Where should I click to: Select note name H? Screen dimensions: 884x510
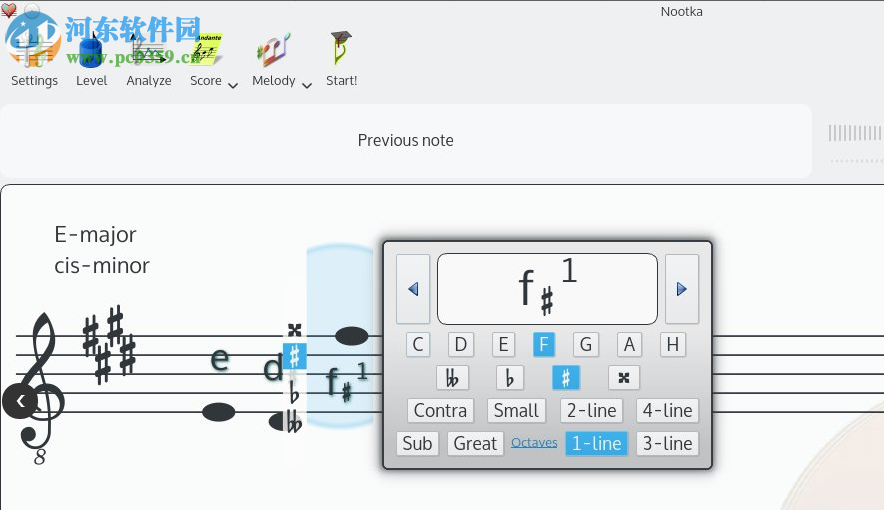673,344
